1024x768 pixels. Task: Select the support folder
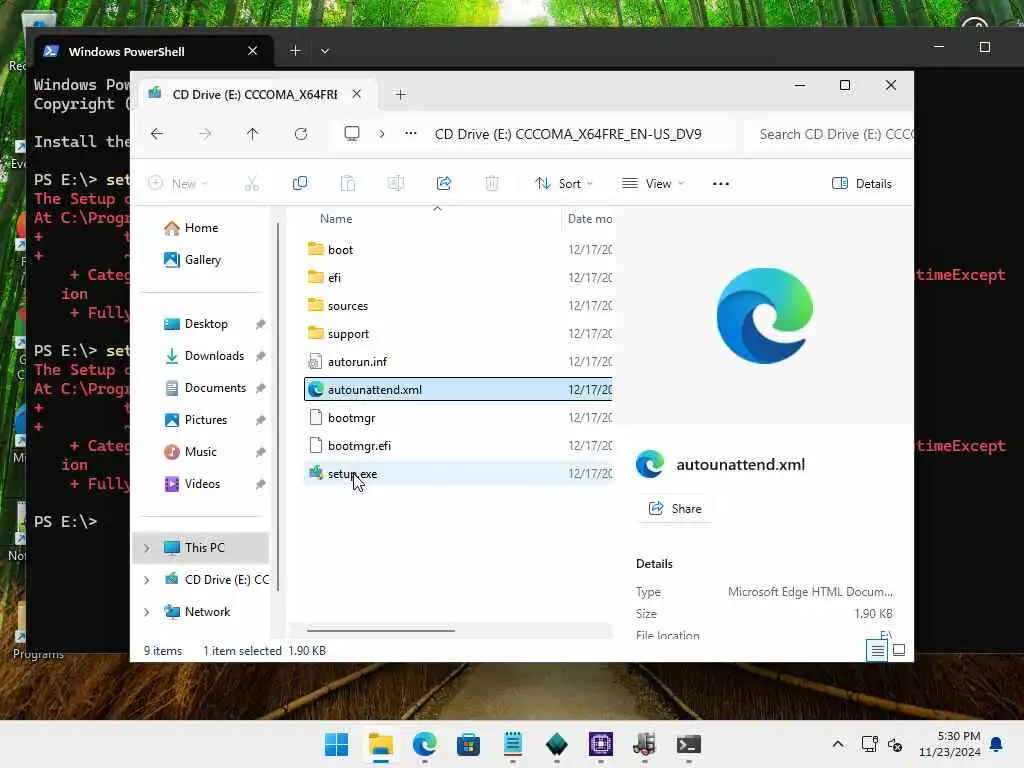point(458,334)
